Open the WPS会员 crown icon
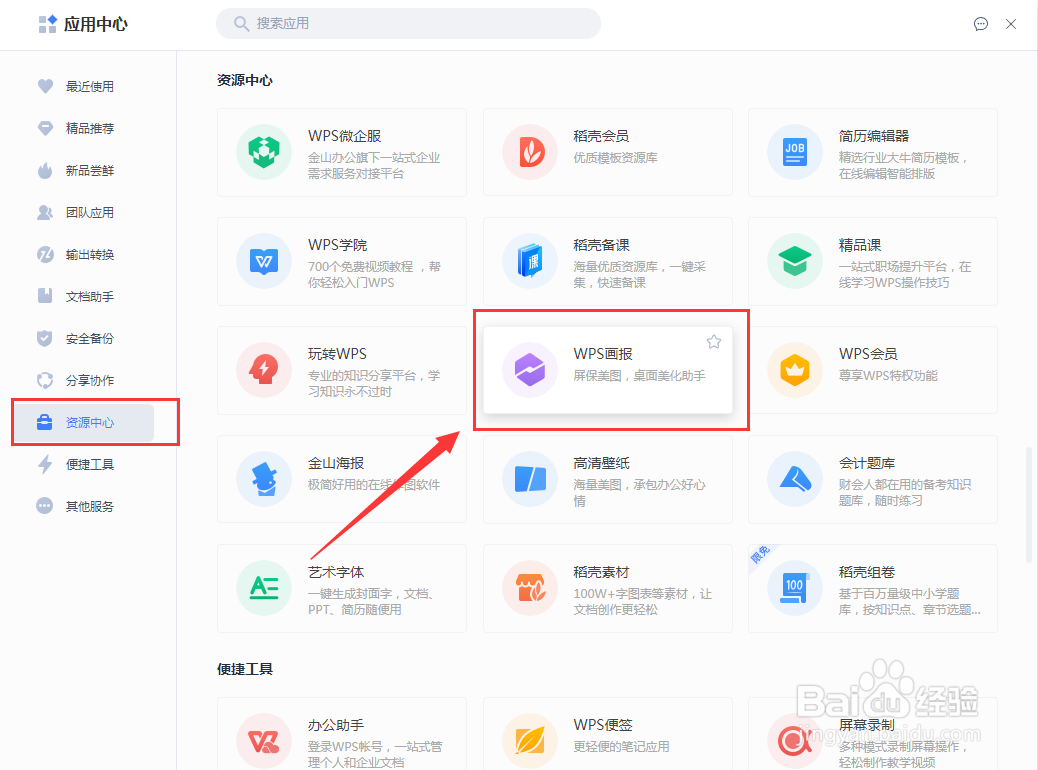 tap(794, 370)
